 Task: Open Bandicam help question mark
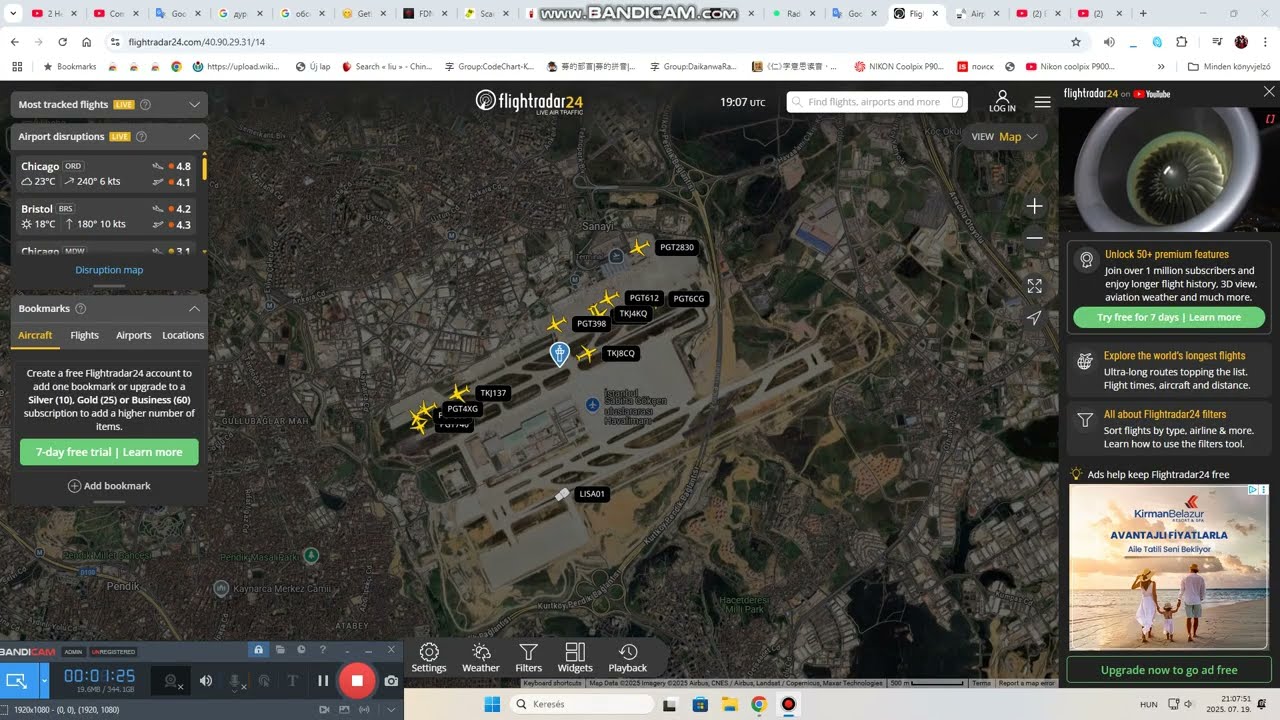pyautogui.click(x=322, y=650)
